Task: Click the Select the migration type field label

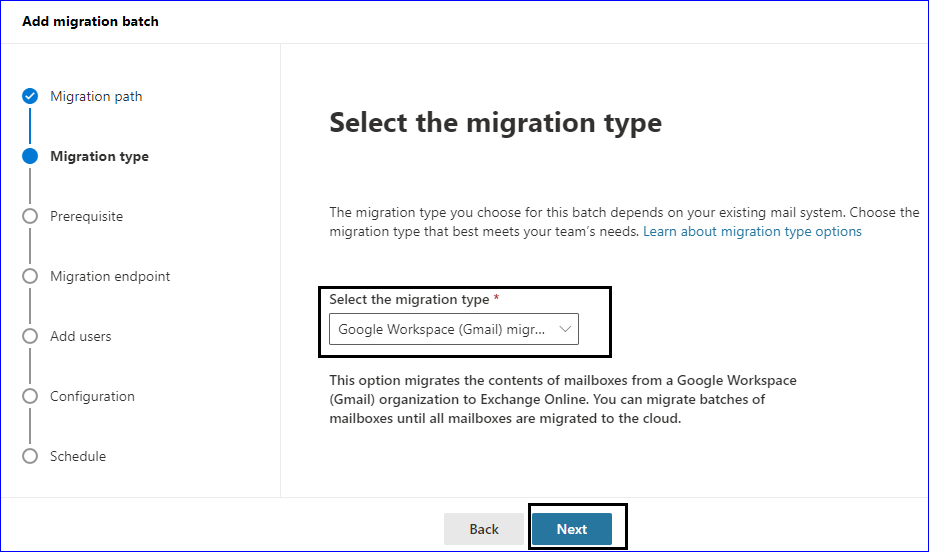Action: (x=409, y=300)
